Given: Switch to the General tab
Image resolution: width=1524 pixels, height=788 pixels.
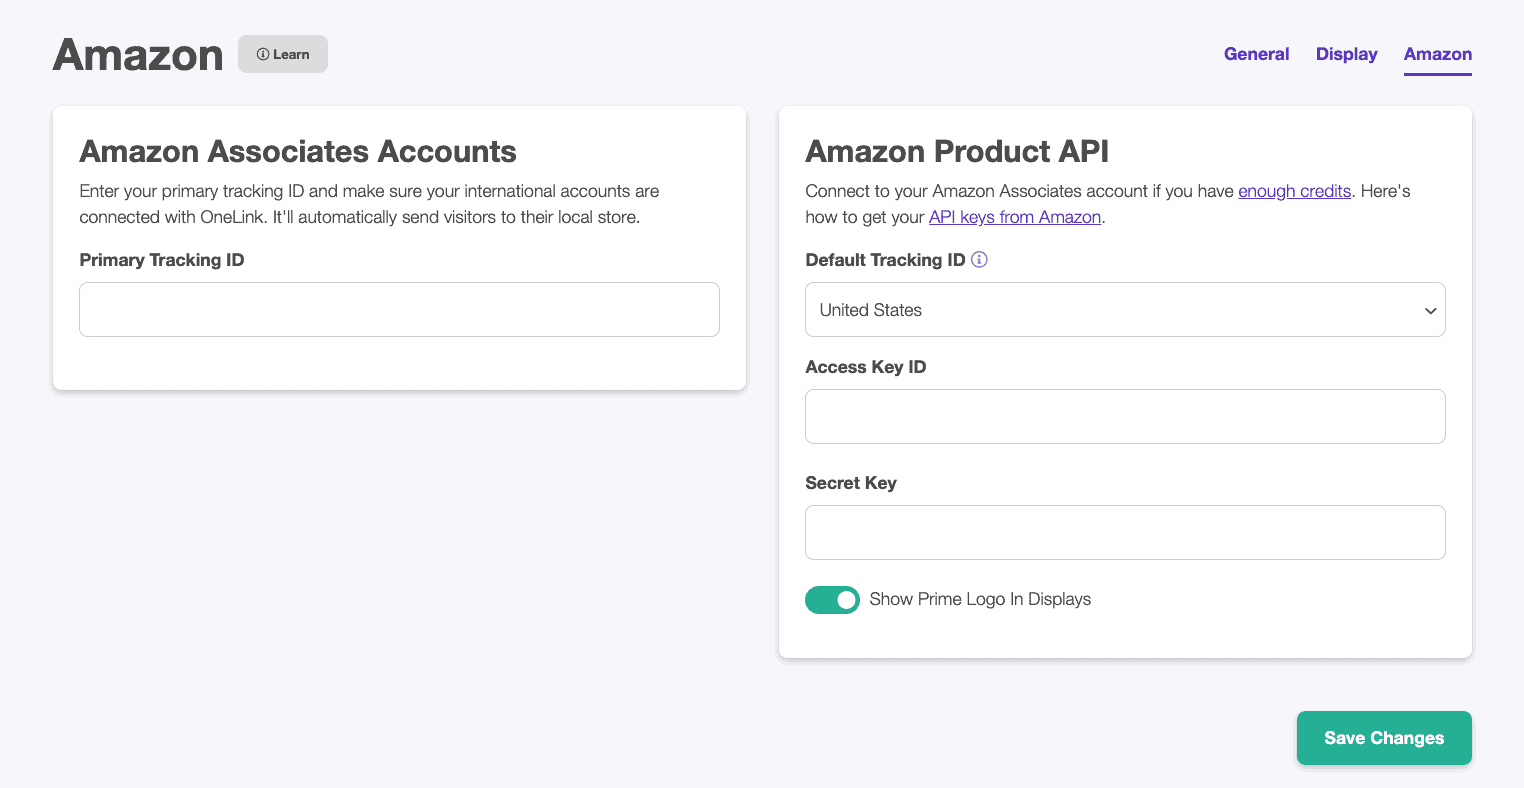Looking at the screenshot, I should pos(1256,54).
